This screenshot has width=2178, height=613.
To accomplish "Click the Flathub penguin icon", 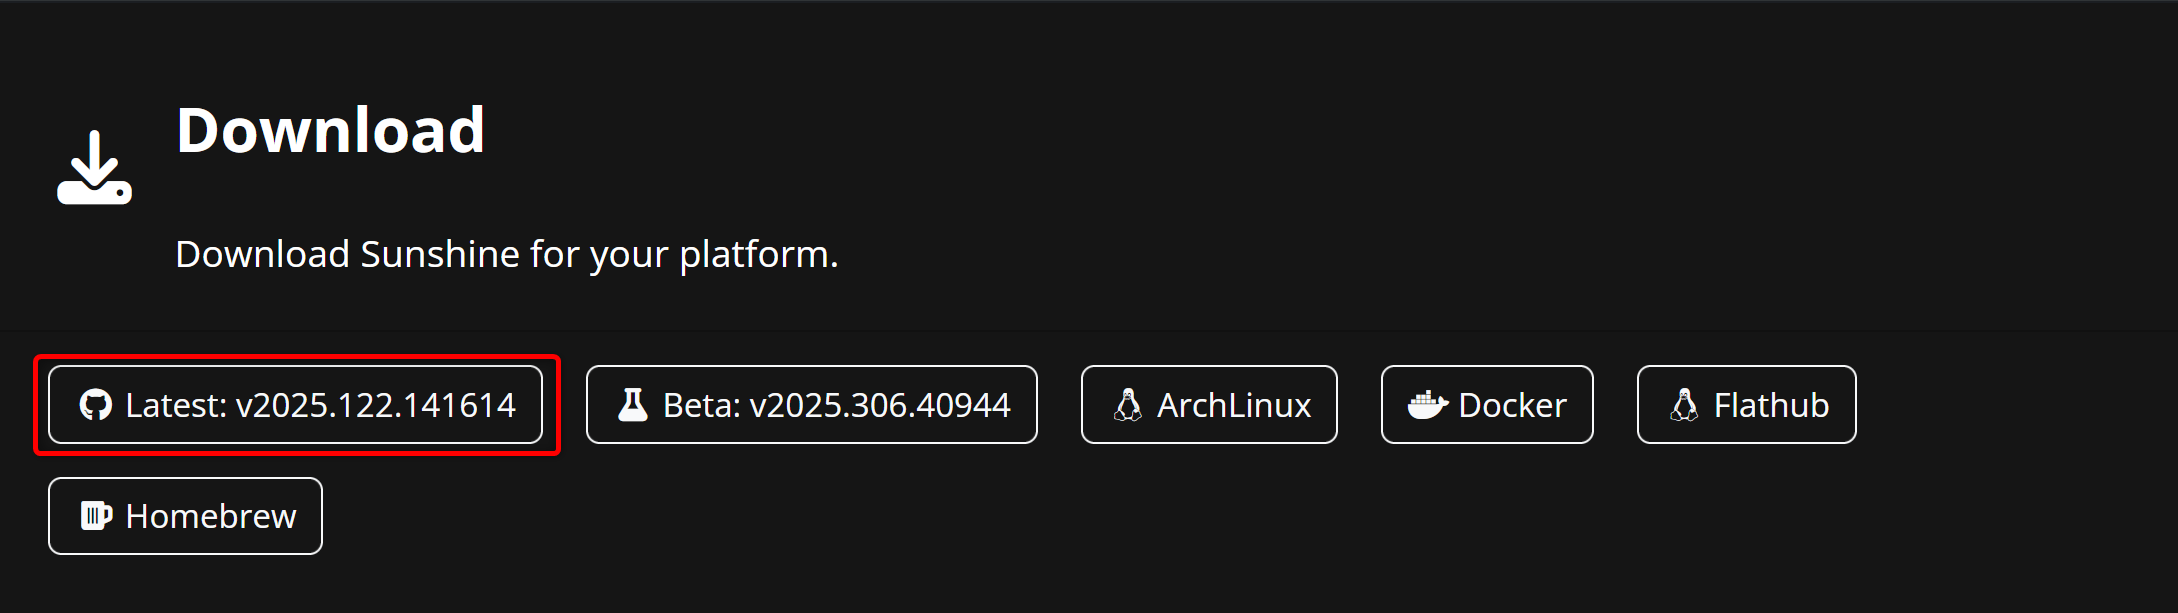I will point(1684,405).
